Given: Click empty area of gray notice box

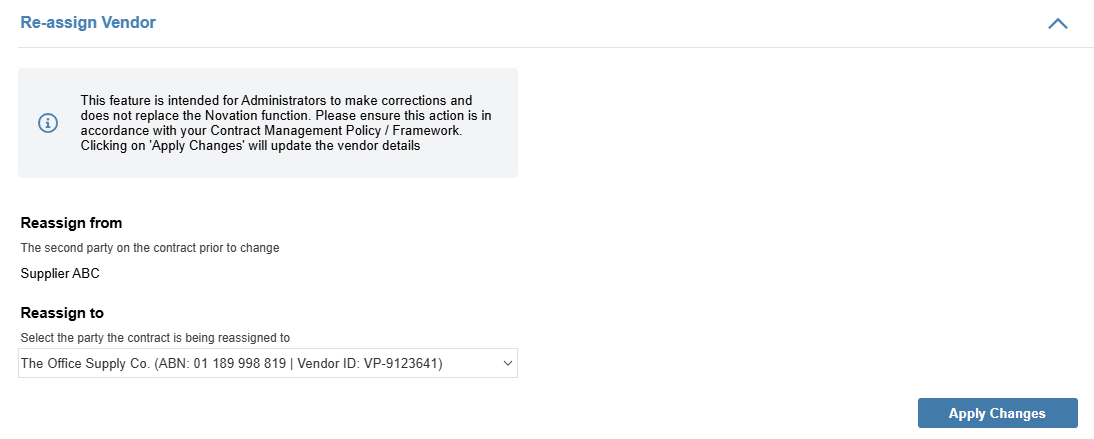Looking at the screenshot, I should pyautogui.click(x=505, y=165).
